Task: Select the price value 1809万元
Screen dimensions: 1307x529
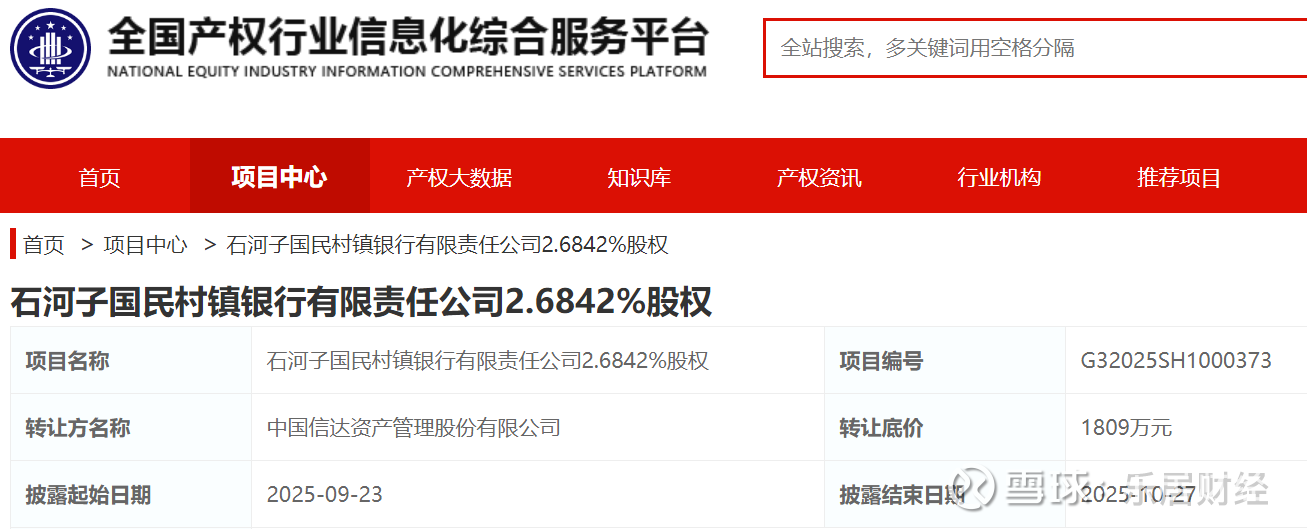Action: [1126, 428]
